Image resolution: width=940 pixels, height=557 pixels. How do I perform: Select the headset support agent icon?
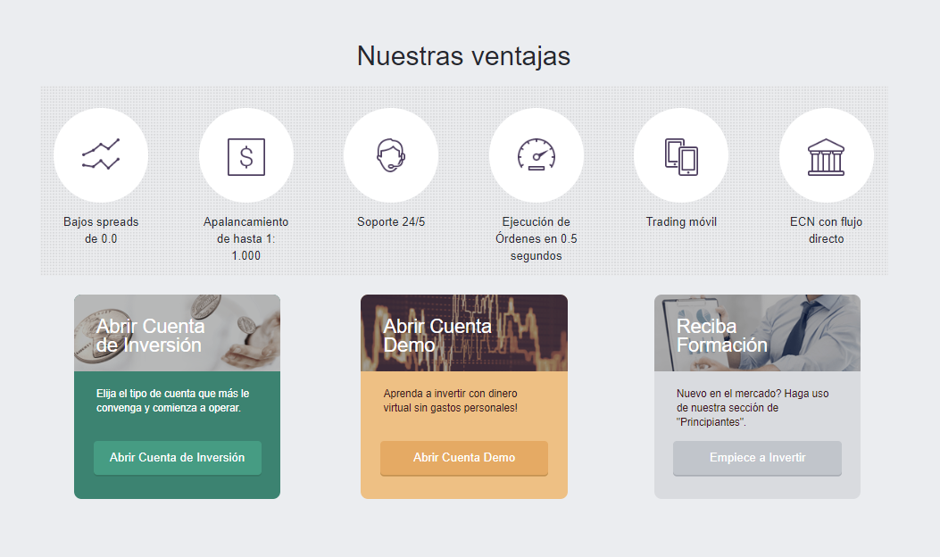click(391, 155)
